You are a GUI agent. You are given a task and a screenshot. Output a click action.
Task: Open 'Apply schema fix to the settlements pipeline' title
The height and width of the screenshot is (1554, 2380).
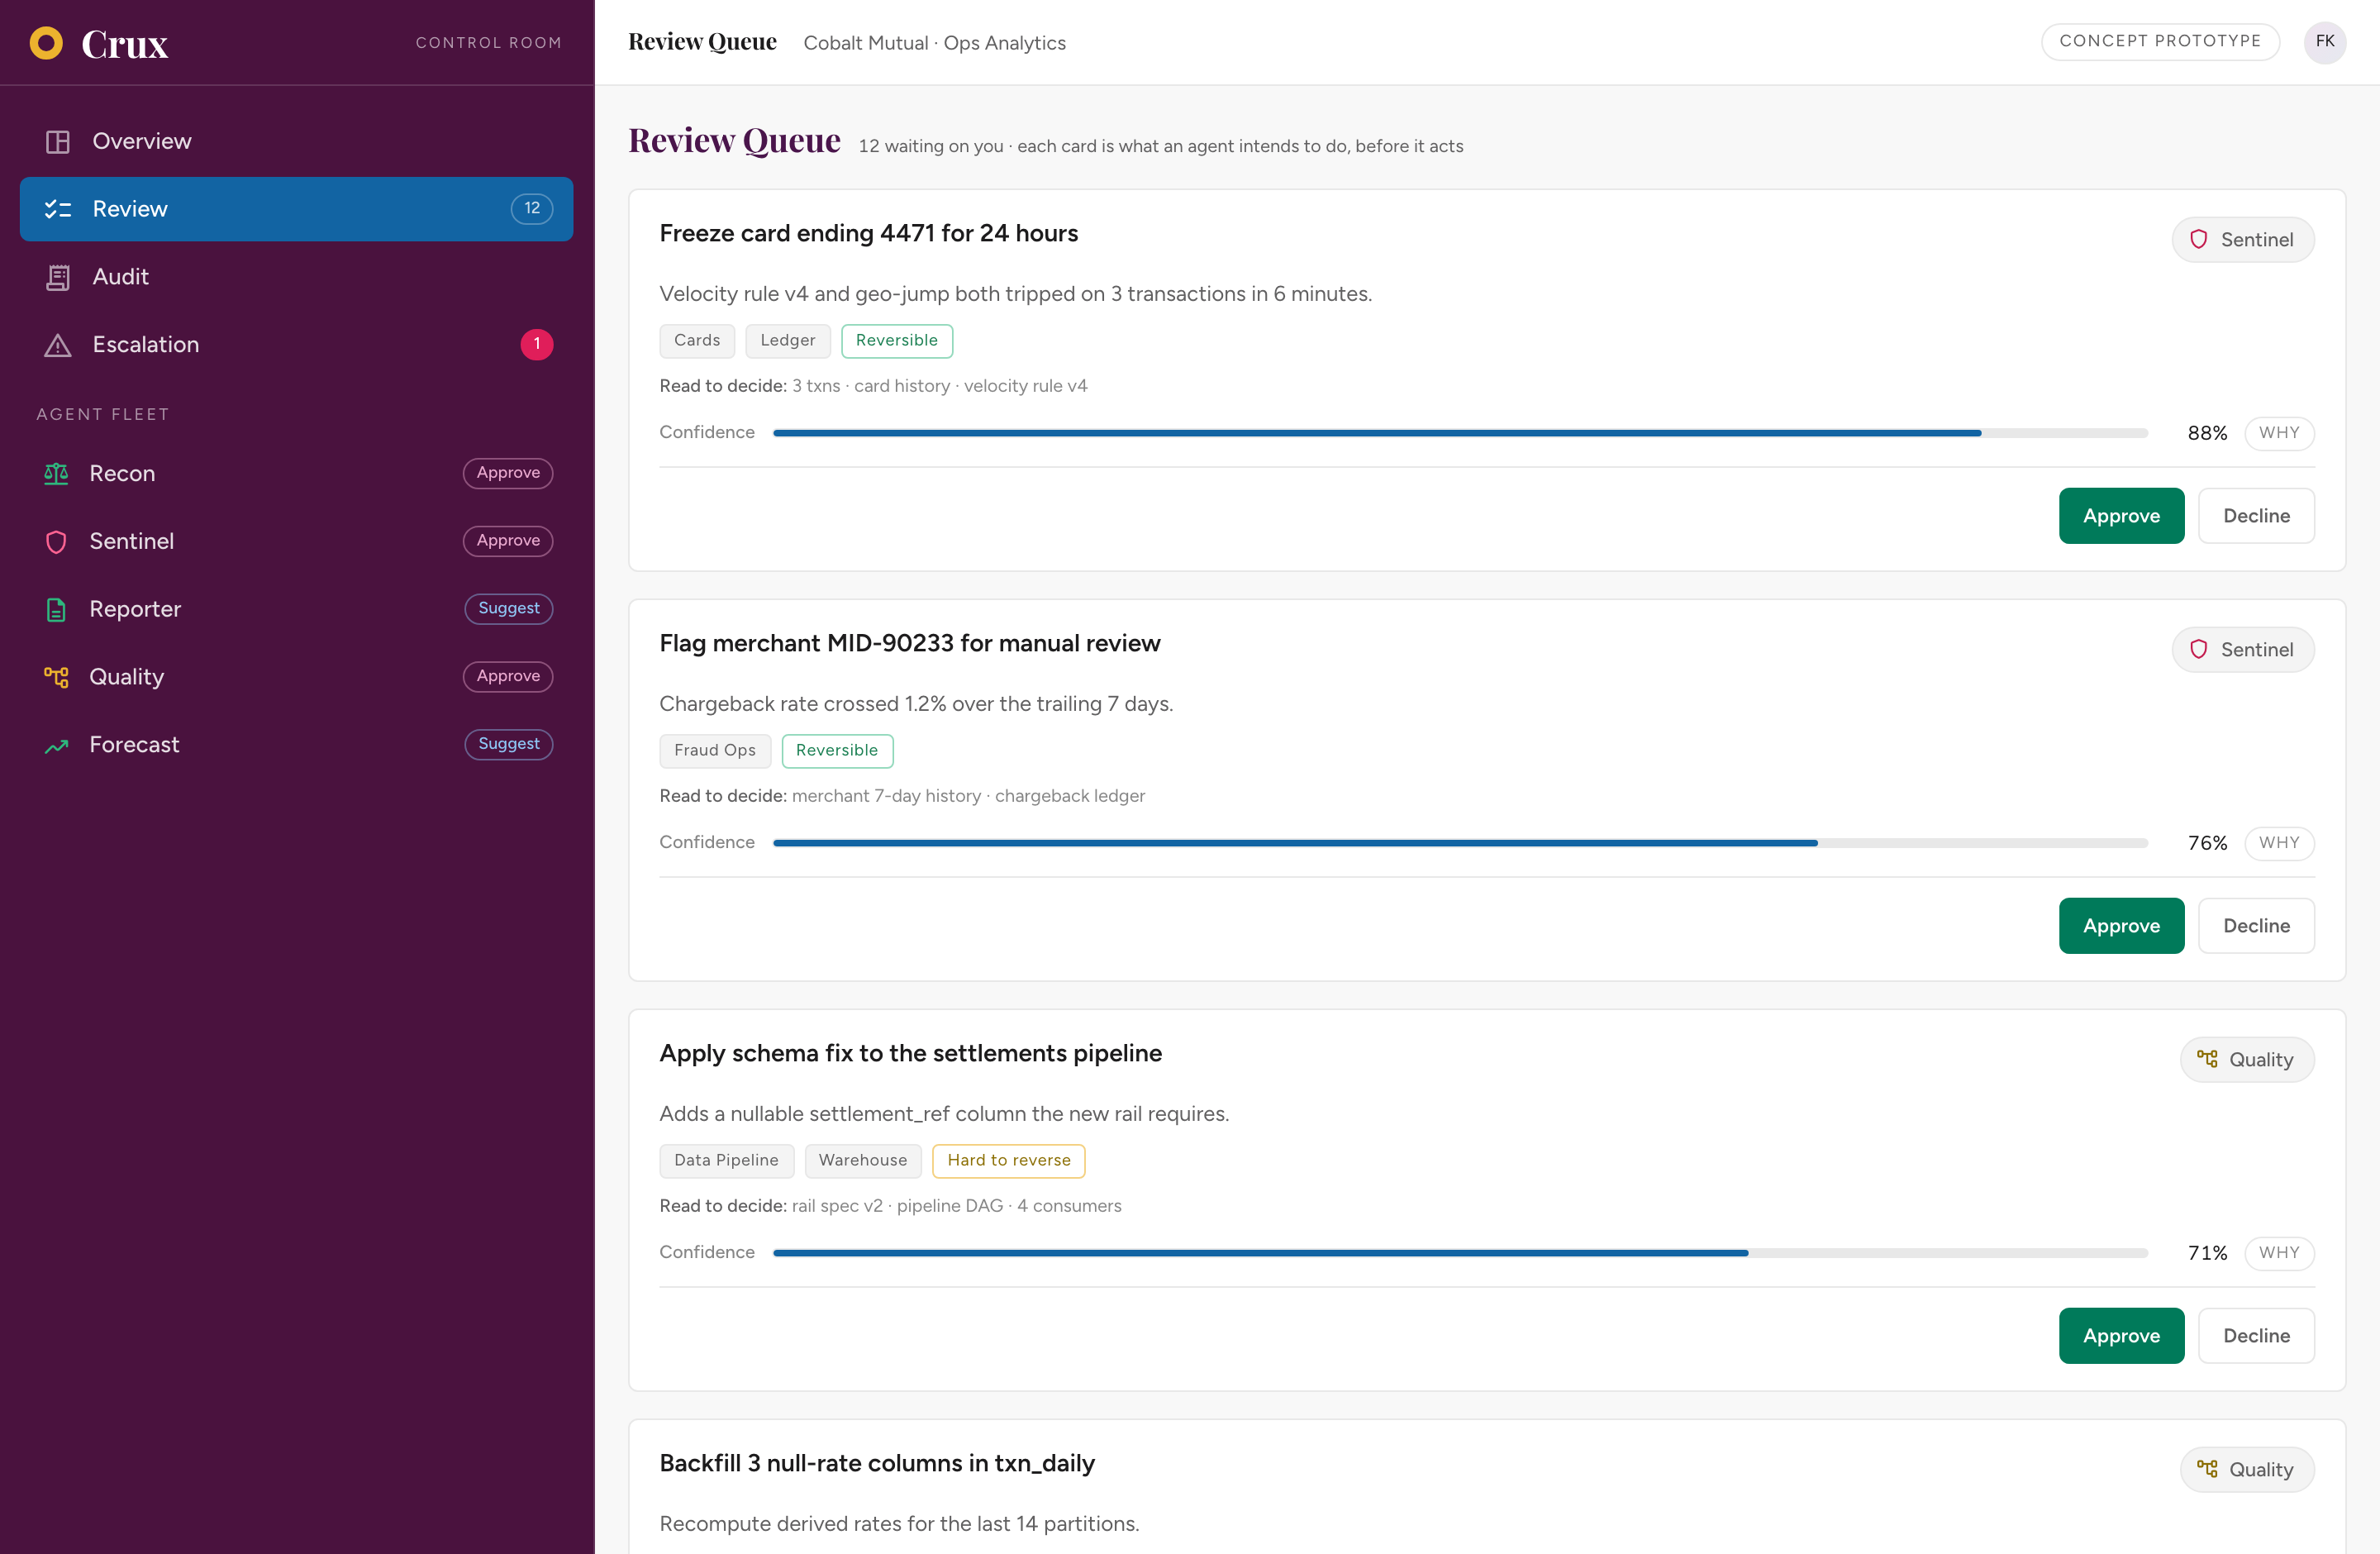[x=911, y=1053]
